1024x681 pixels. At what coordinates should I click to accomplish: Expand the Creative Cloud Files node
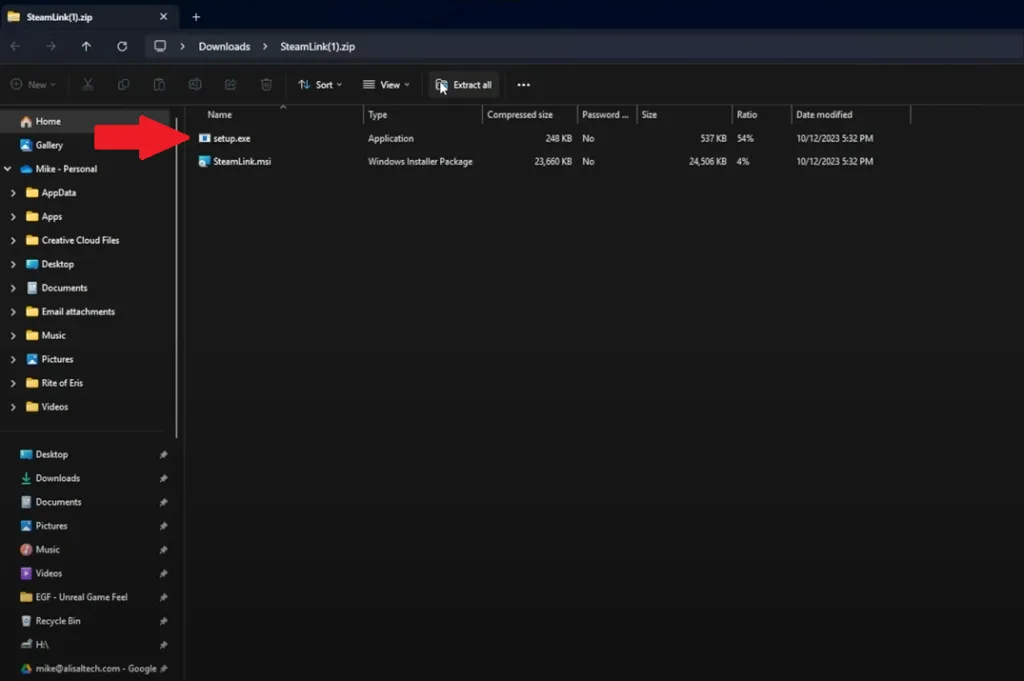click(13, 240)
